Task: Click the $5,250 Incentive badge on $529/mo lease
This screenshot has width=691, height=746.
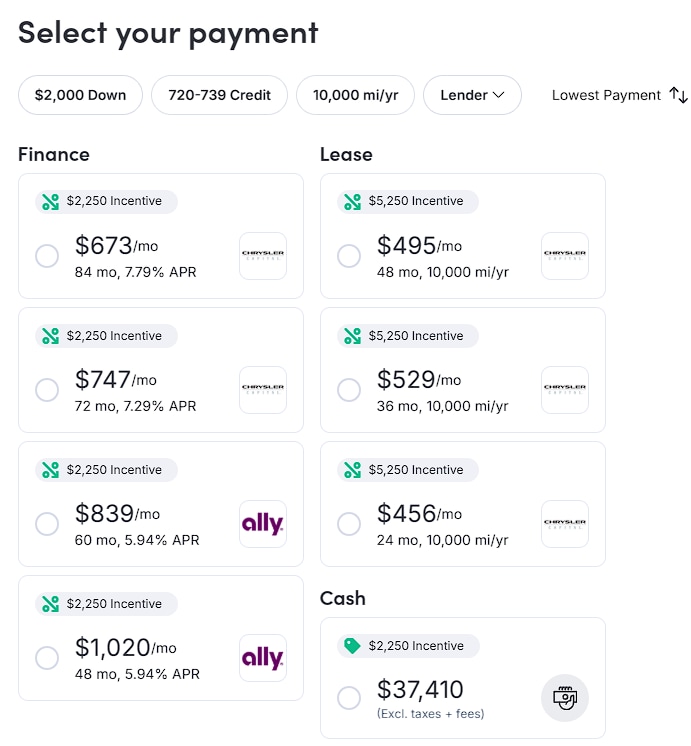Action: coord(408,336)
